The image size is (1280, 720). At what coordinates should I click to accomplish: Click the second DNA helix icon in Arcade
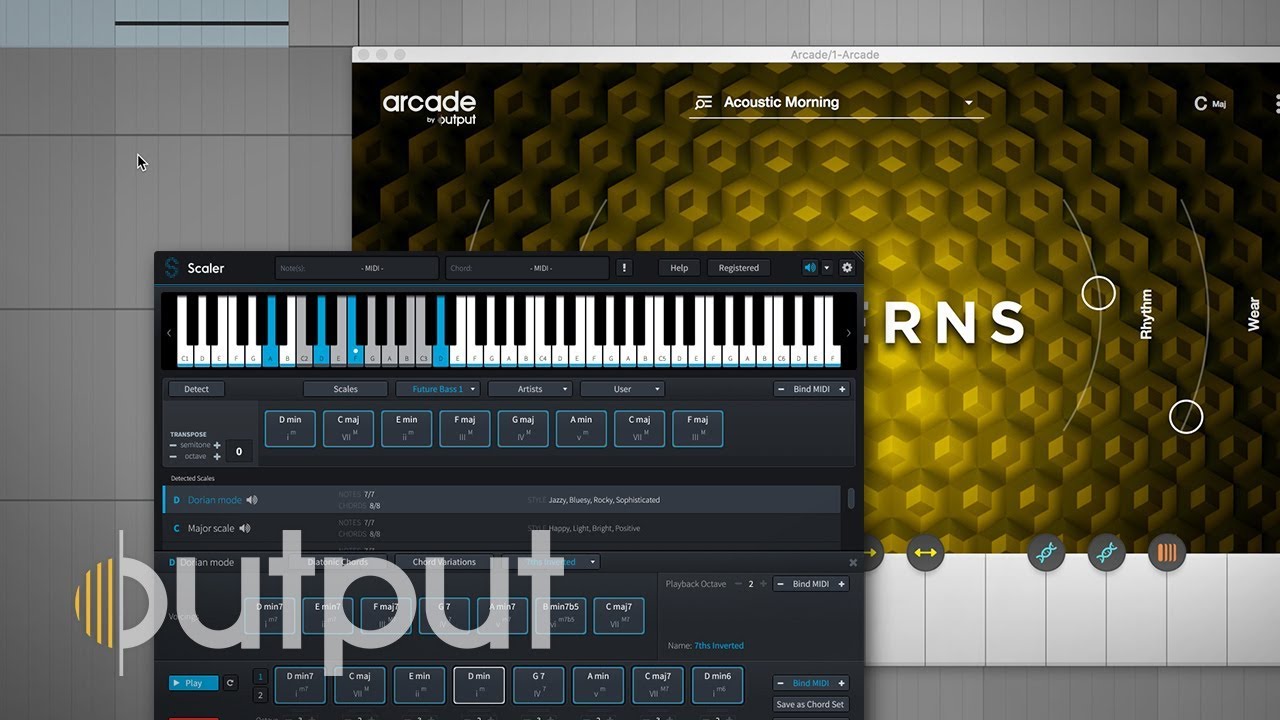pos(1106,552)
